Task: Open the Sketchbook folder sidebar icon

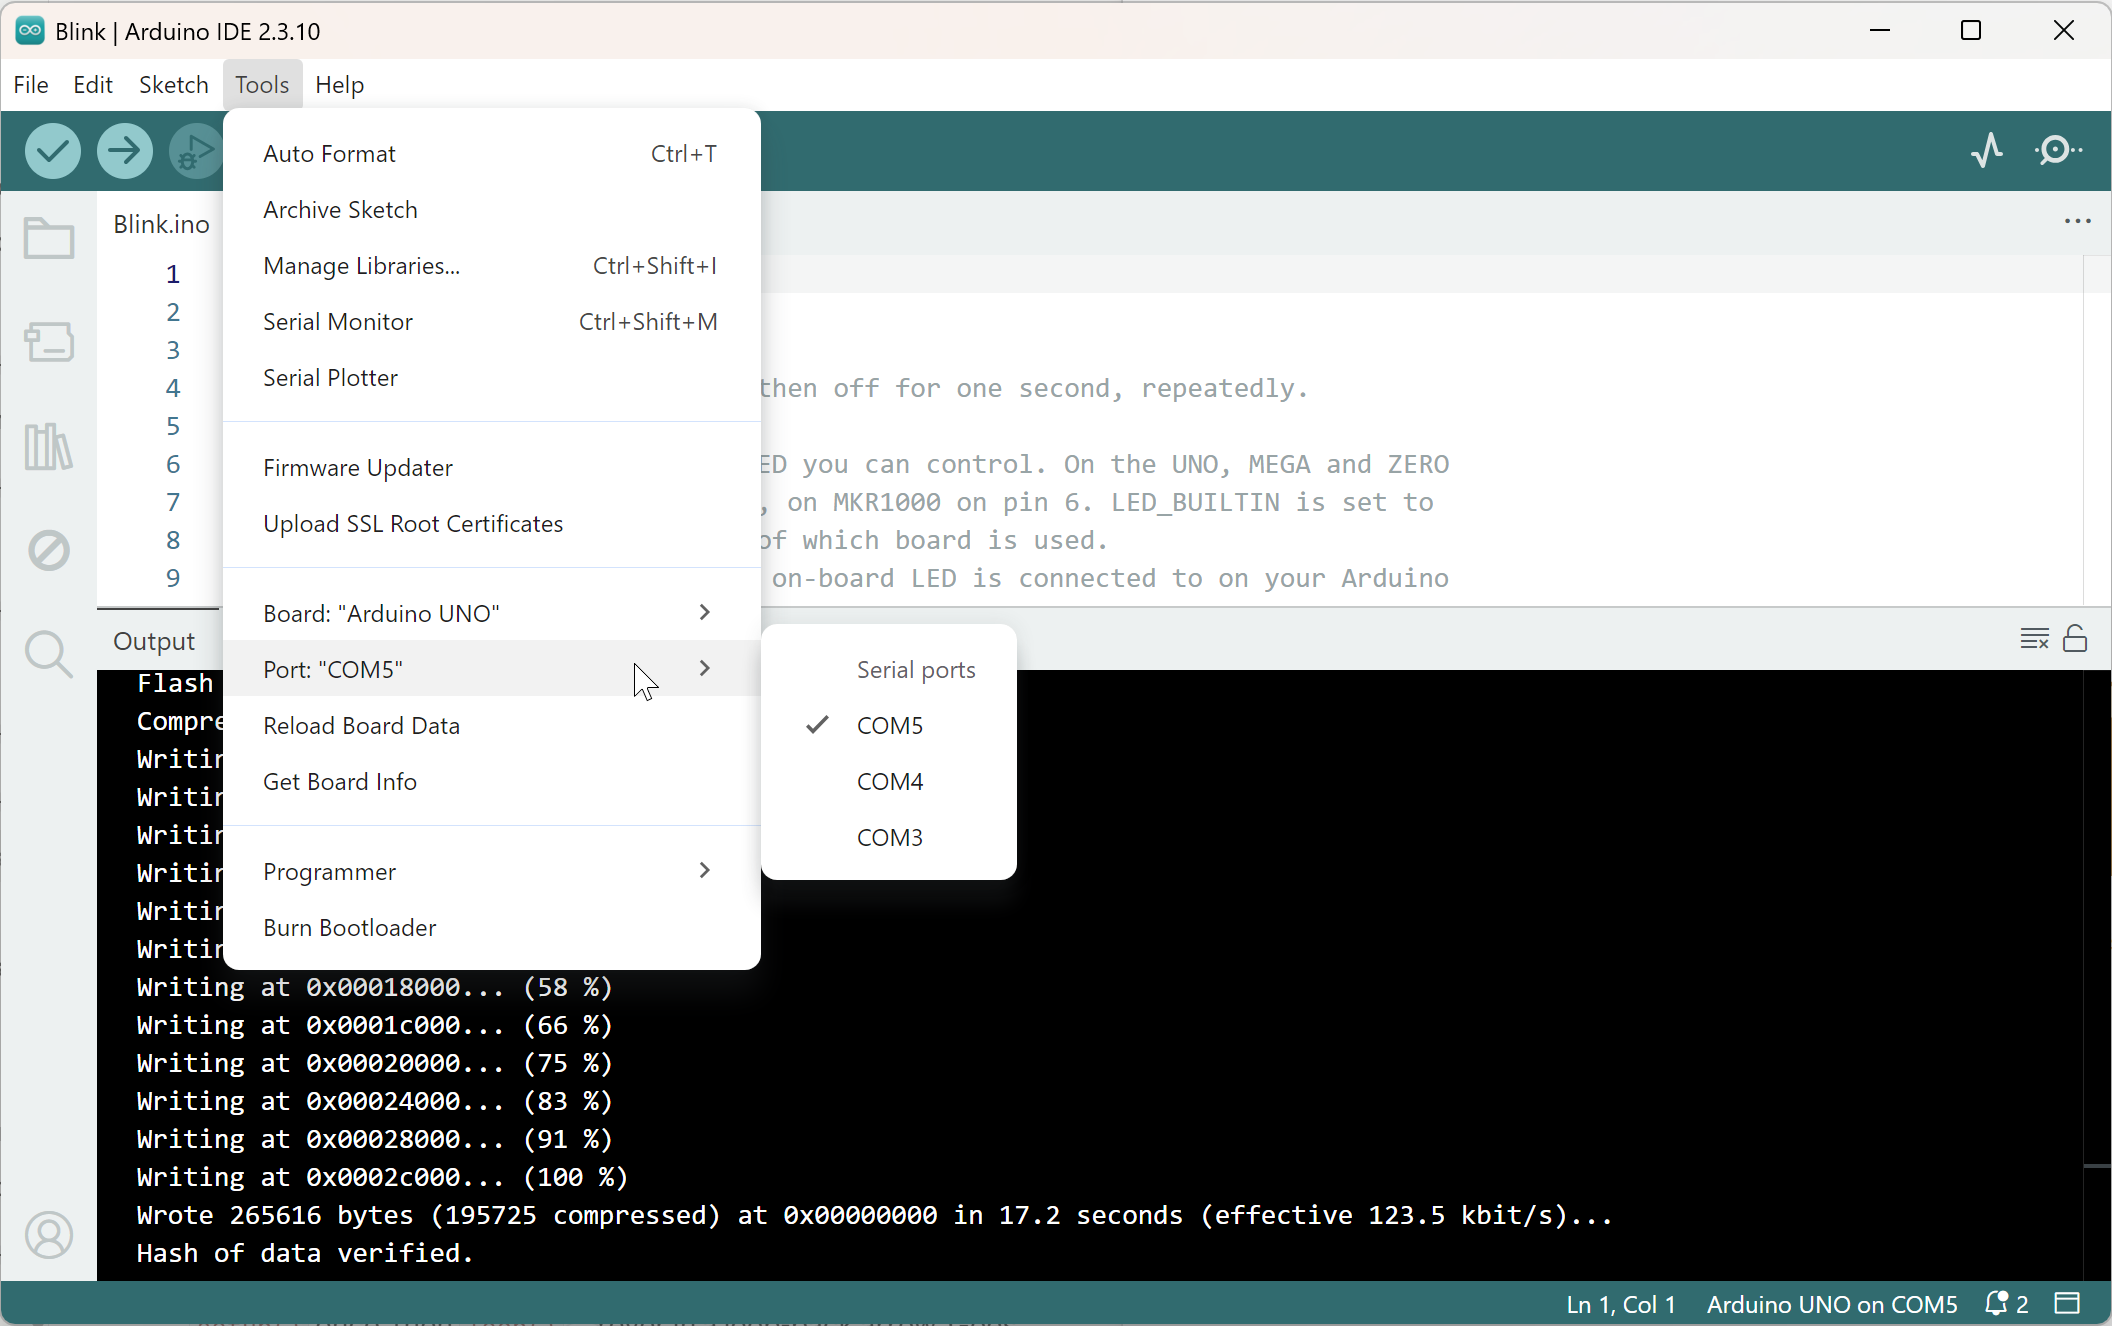Action: (49, 238)
